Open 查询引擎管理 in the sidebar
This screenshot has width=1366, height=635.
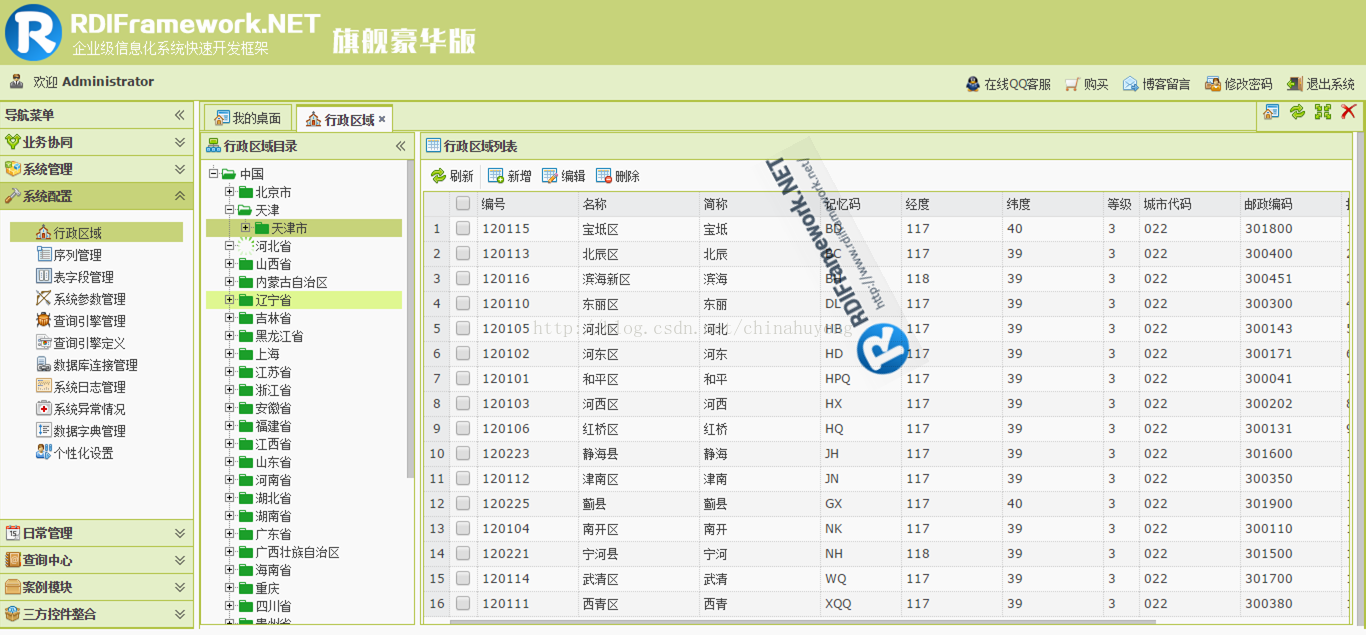click(81, 321)
